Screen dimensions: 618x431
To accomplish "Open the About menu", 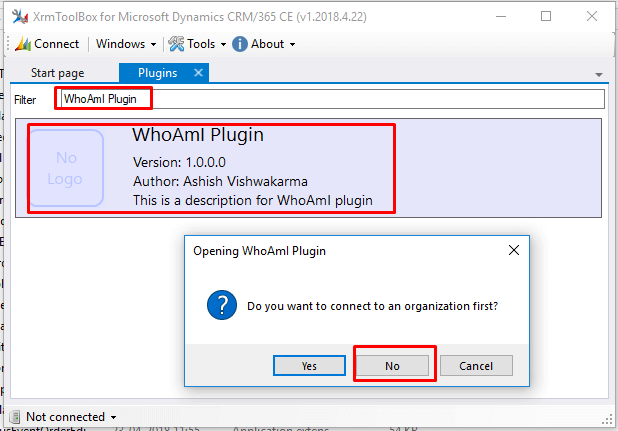I will click(264, 44).
